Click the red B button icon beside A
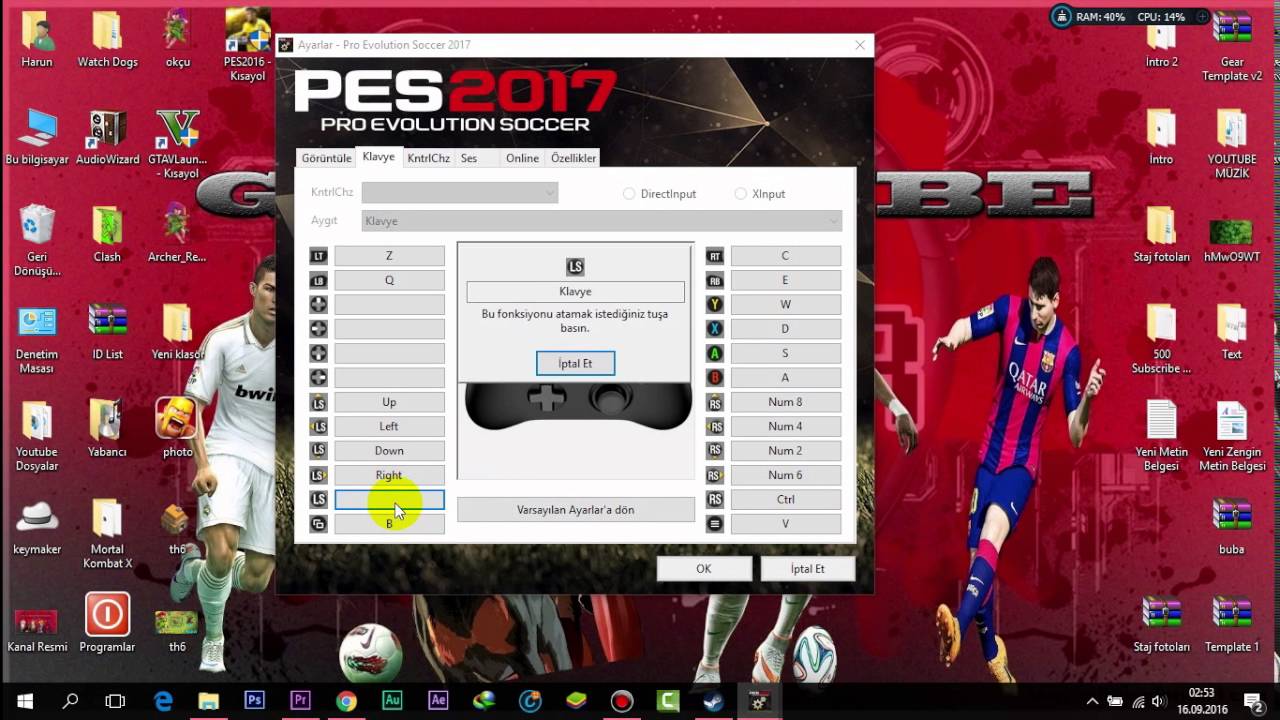1280x720 pixels. (715, 378)
